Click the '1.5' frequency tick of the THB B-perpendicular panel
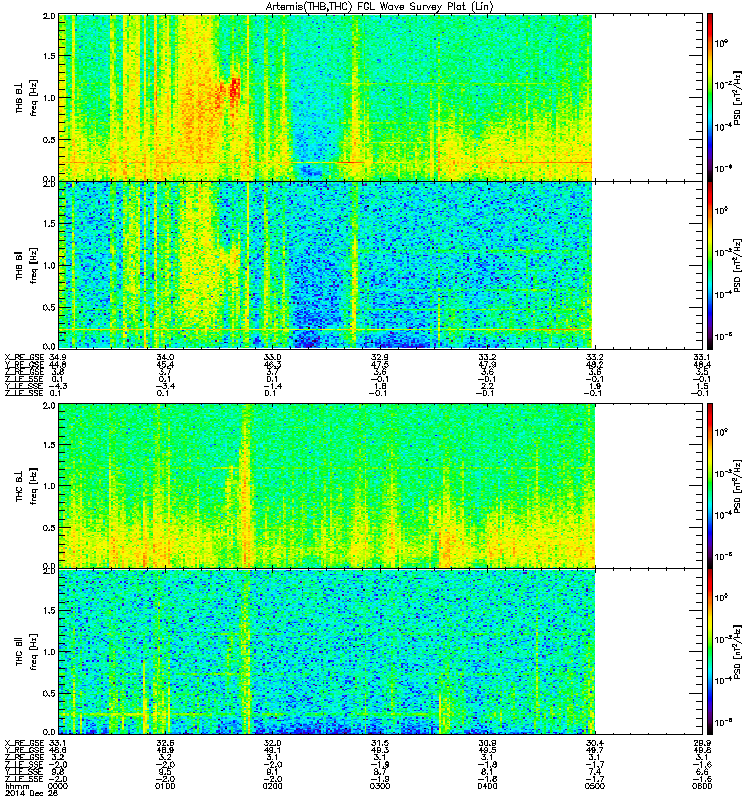 pyautogui.click(x=49, y=56)
